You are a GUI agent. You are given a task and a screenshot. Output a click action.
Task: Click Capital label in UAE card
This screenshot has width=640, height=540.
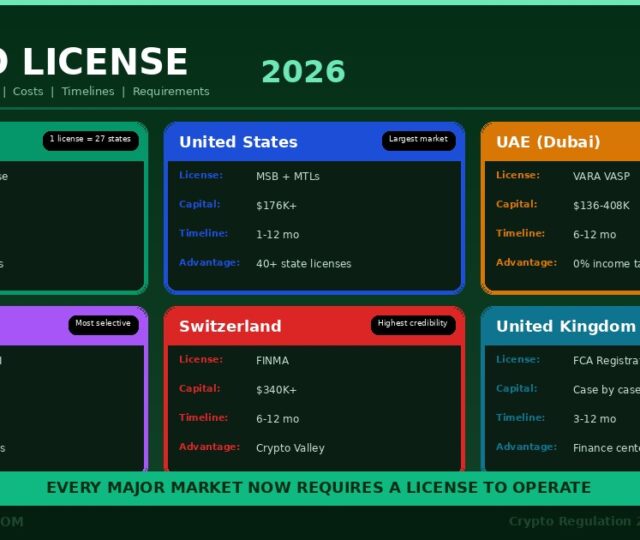[x=517, y=204]
